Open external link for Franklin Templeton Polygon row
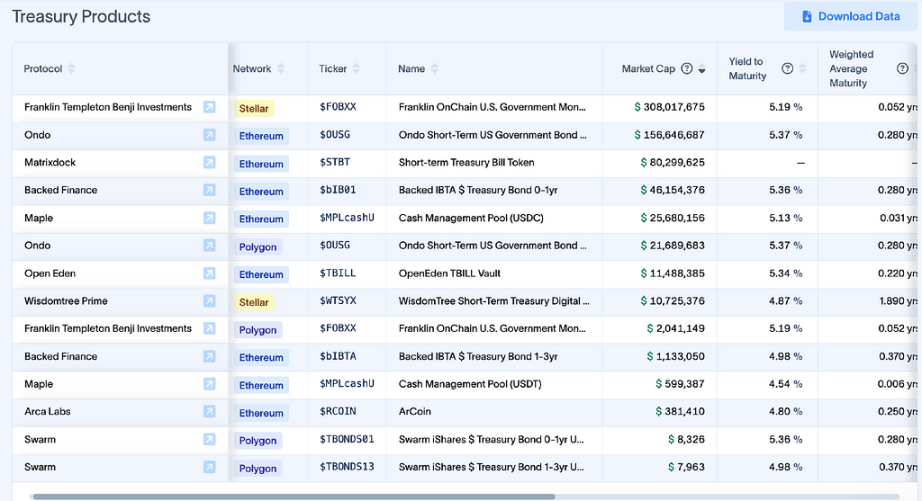The height and width of the screenshot is (501, 922). coord(209,328)
